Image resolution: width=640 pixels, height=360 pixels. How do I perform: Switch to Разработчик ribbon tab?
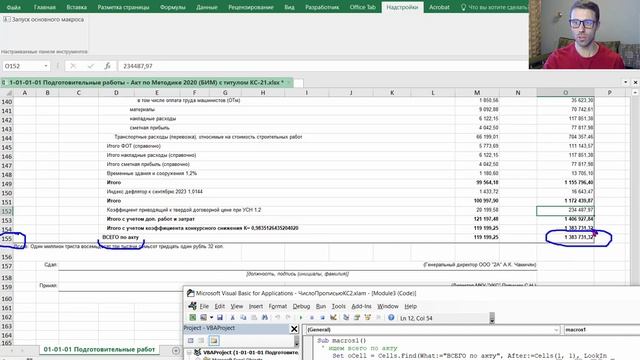point(322,7)
